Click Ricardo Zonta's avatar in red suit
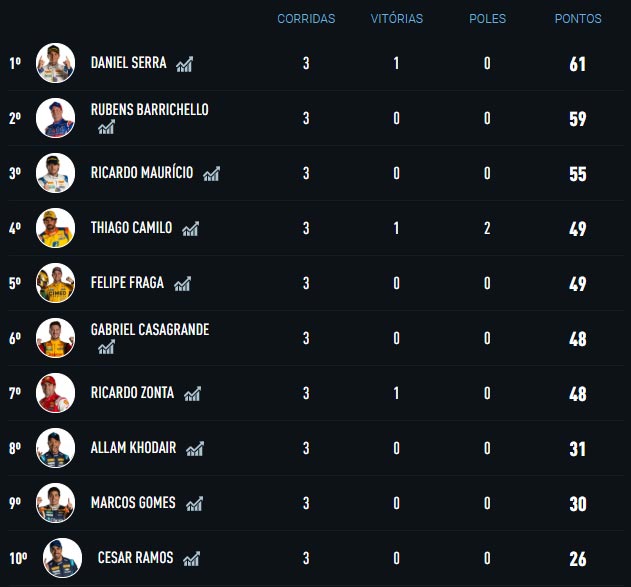The height and width of the screenshot is (587, 631). (56, 393)
